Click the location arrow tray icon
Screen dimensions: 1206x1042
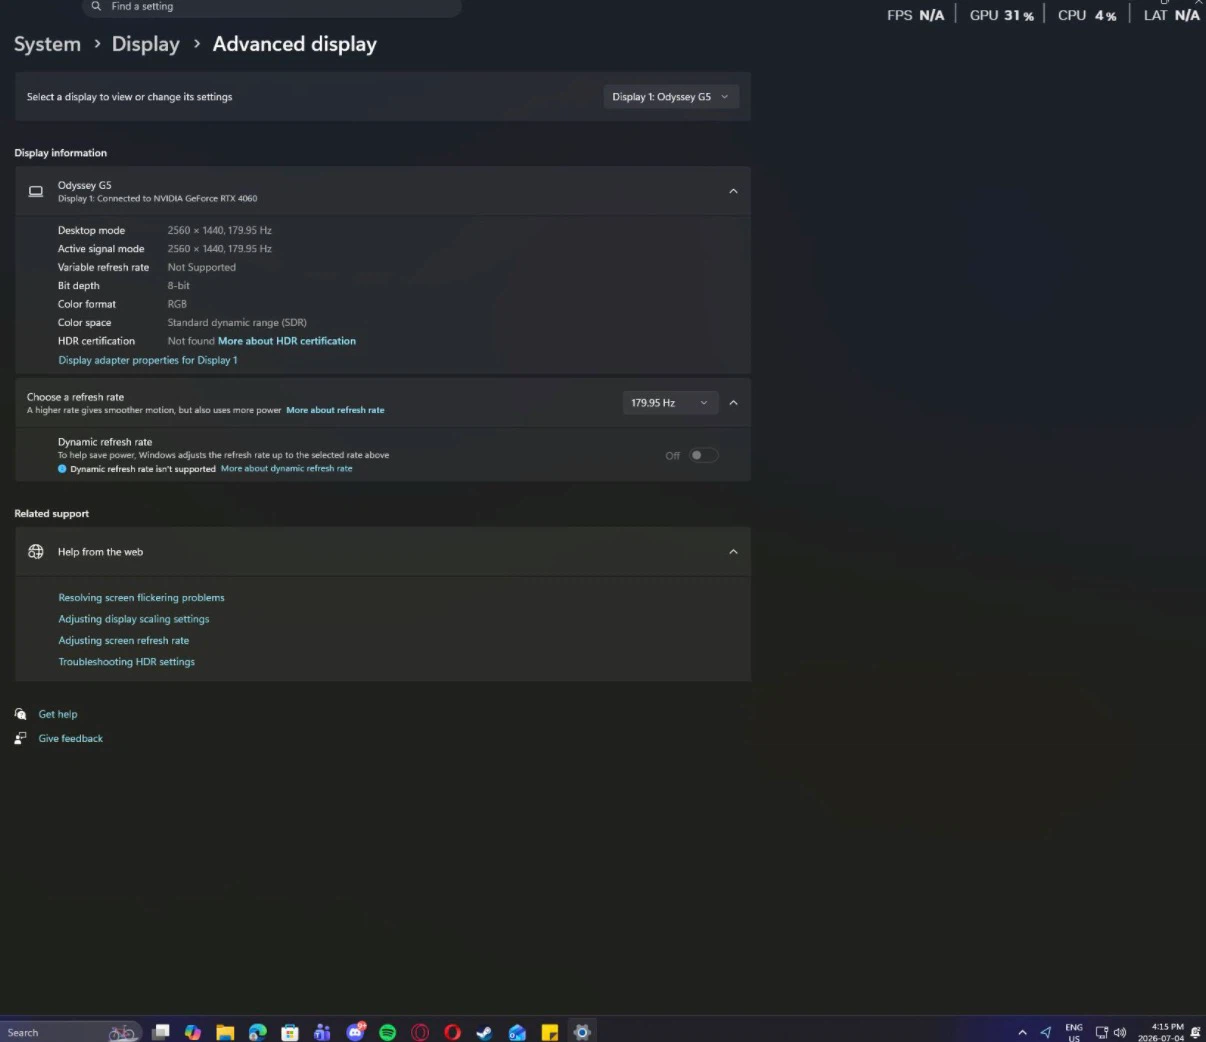(1046, 1032)
